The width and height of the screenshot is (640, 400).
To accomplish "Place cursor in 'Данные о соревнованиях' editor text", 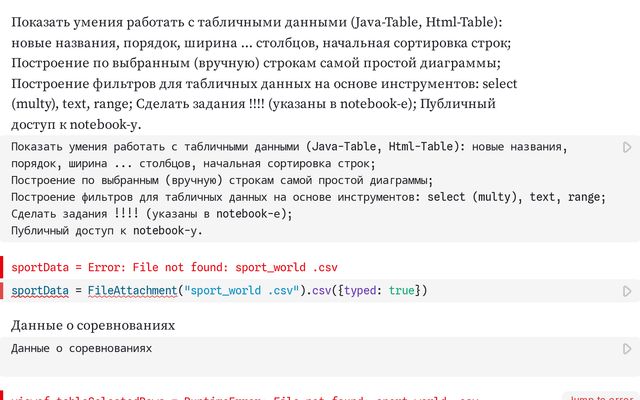I will (82, 349).
